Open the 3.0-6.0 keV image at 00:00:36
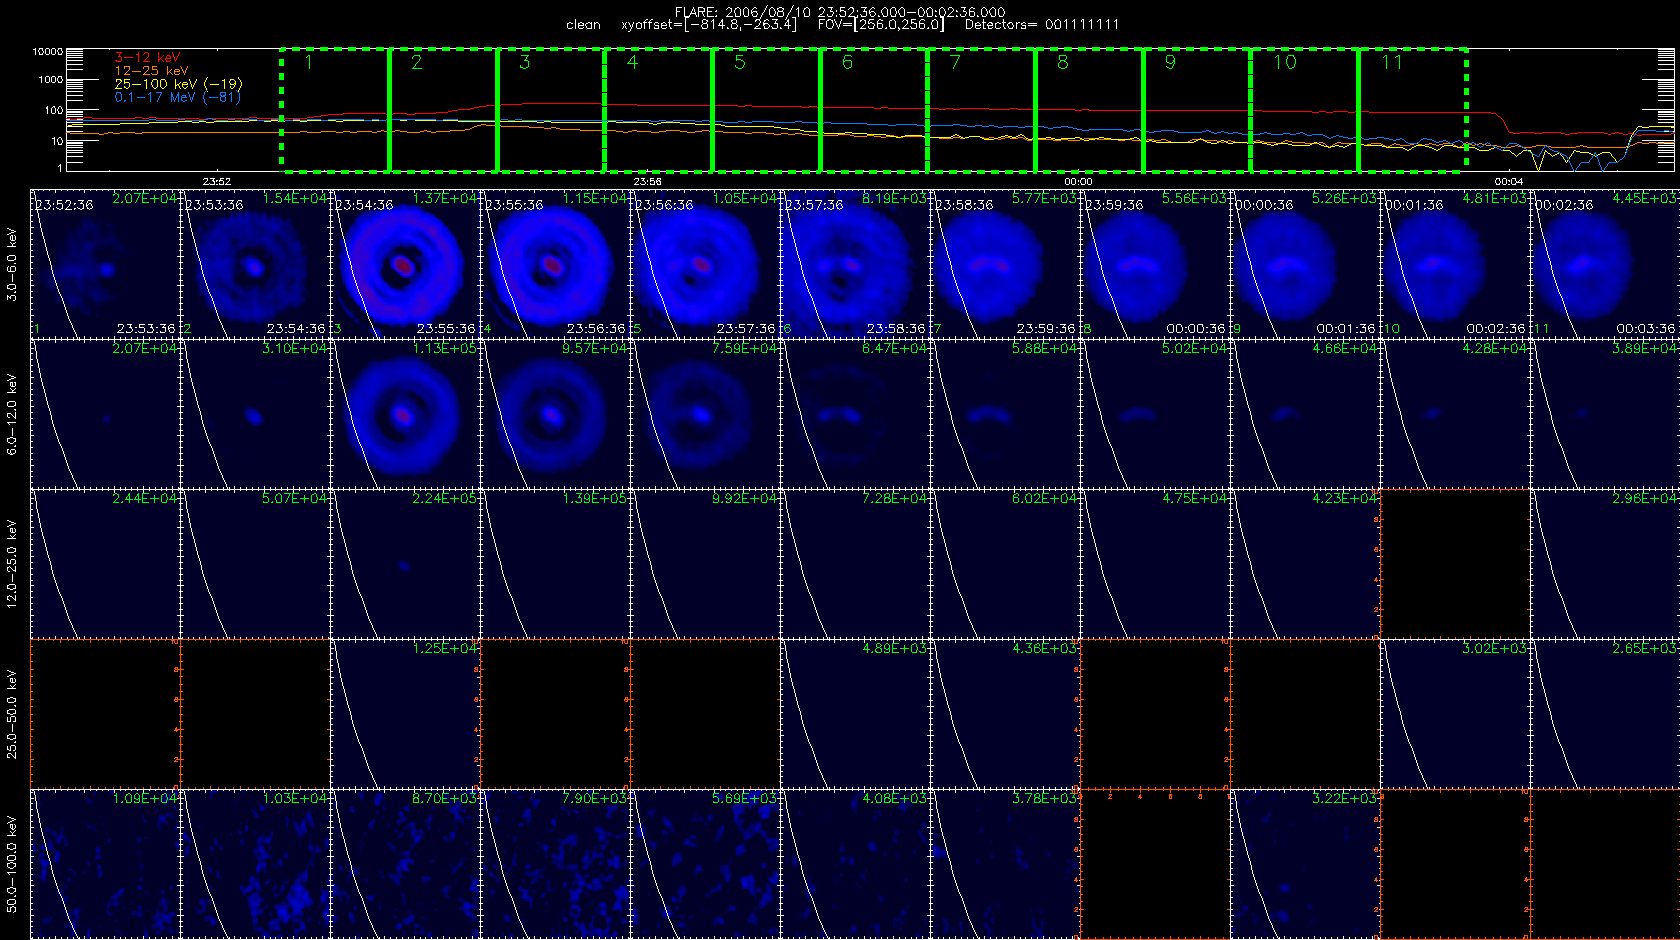1680x940 pixels. coord(1306,264)
